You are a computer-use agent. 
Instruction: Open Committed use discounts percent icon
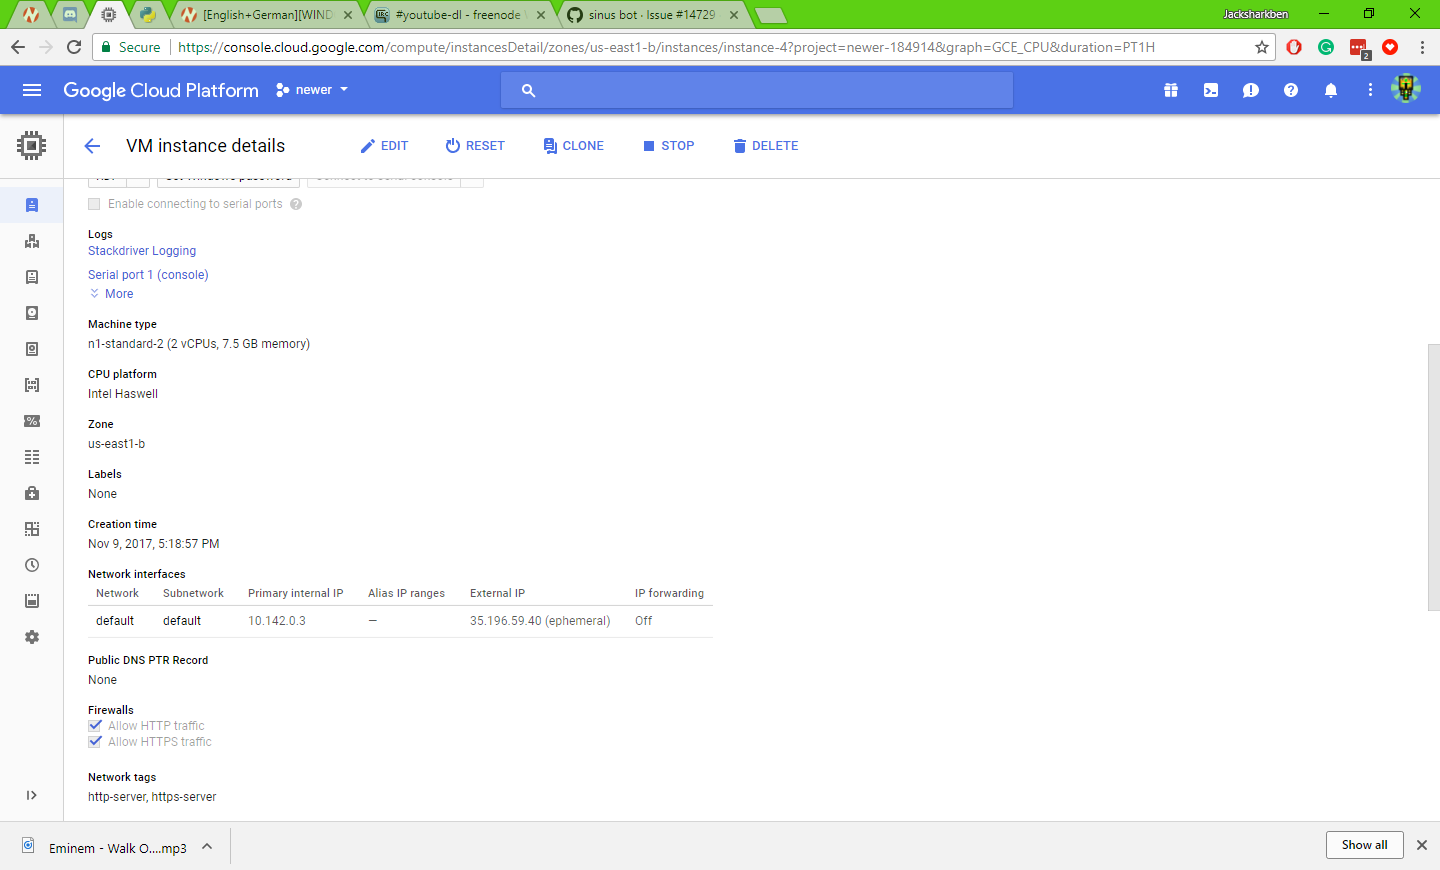[x=32, y=421]
